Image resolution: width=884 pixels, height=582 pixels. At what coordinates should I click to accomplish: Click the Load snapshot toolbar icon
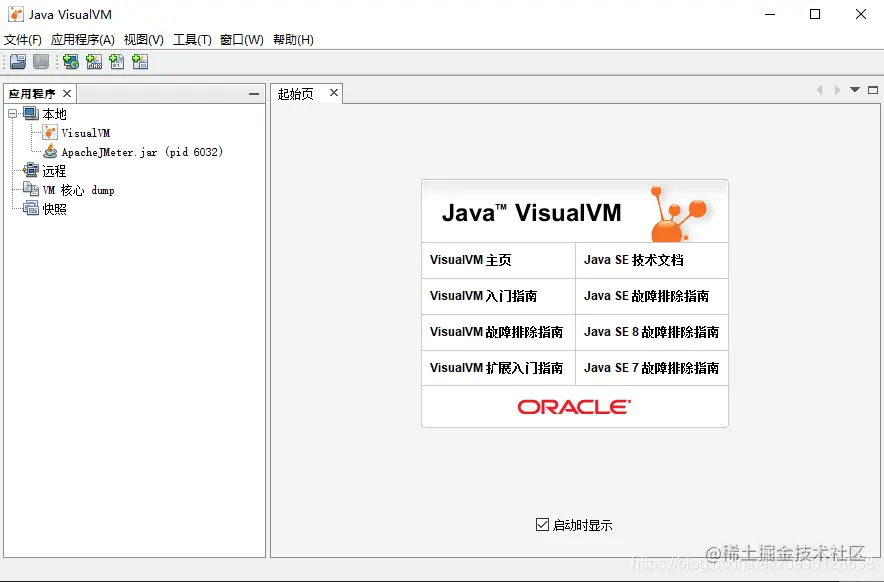(x=18, y=61)
